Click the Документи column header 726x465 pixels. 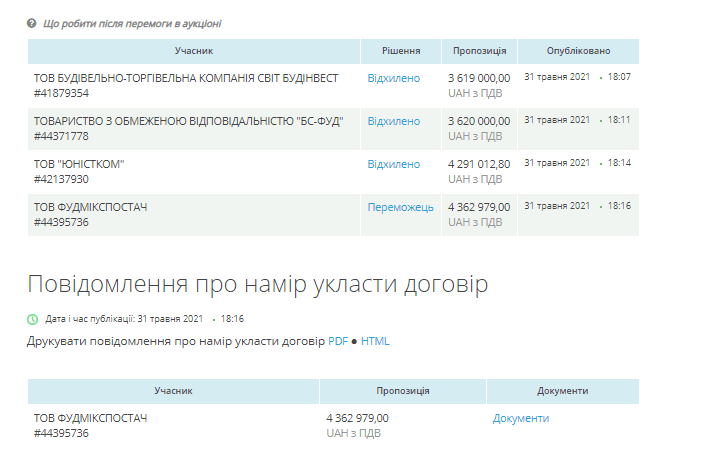(563, 391)
